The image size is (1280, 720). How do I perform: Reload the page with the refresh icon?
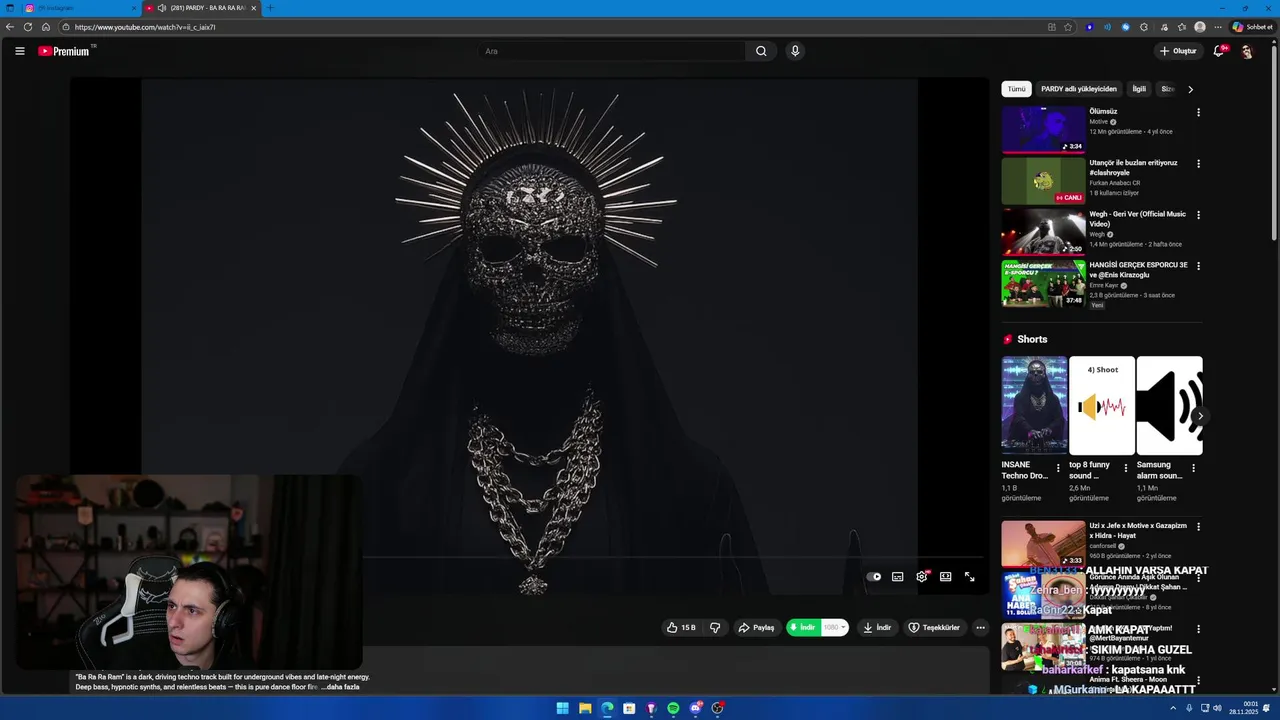[28, 27]
